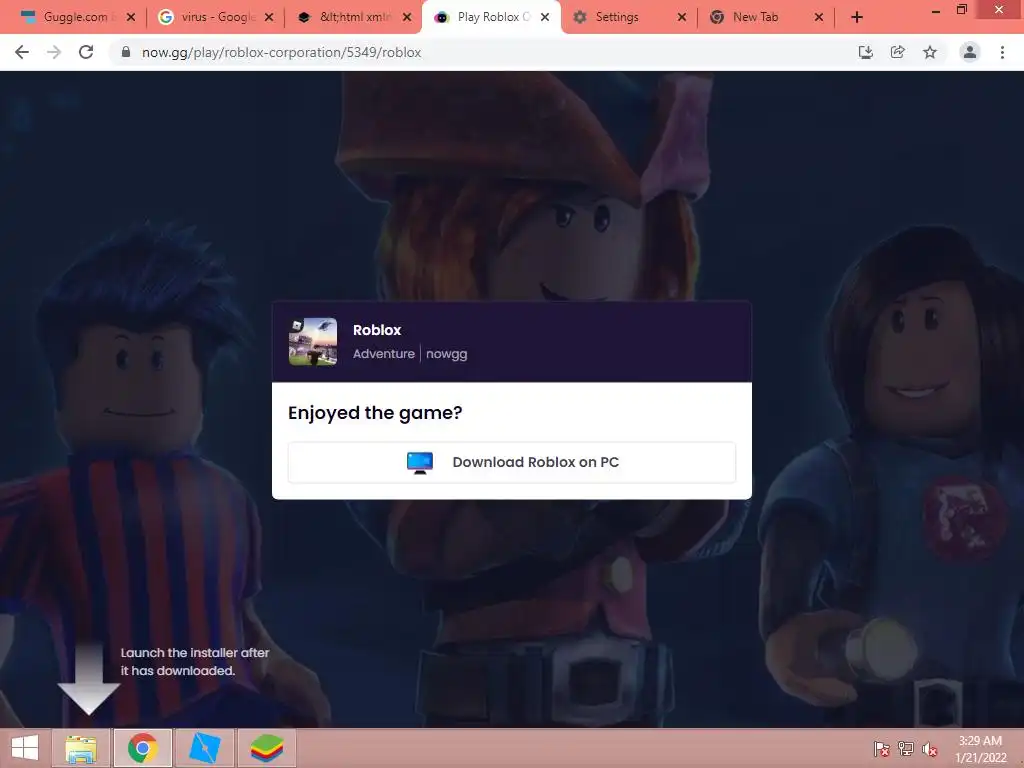Close the Settings tab
The image size is (1024, 768).
click(682, 17)
